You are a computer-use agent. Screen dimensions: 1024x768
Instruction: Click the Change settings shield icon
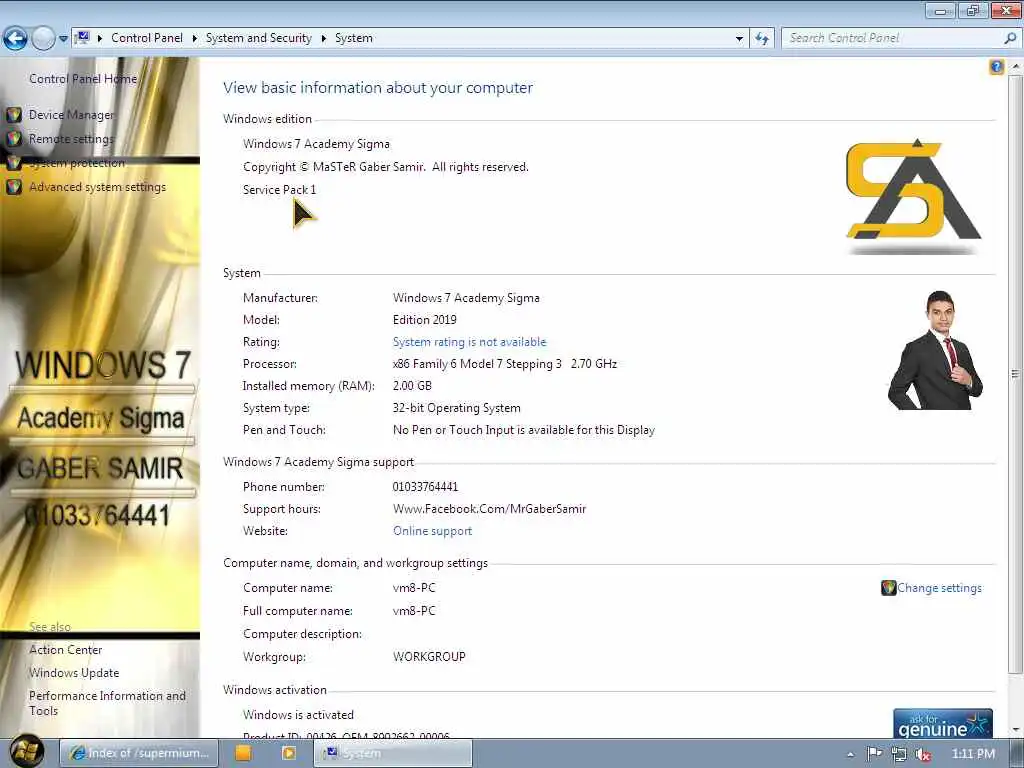888,588
